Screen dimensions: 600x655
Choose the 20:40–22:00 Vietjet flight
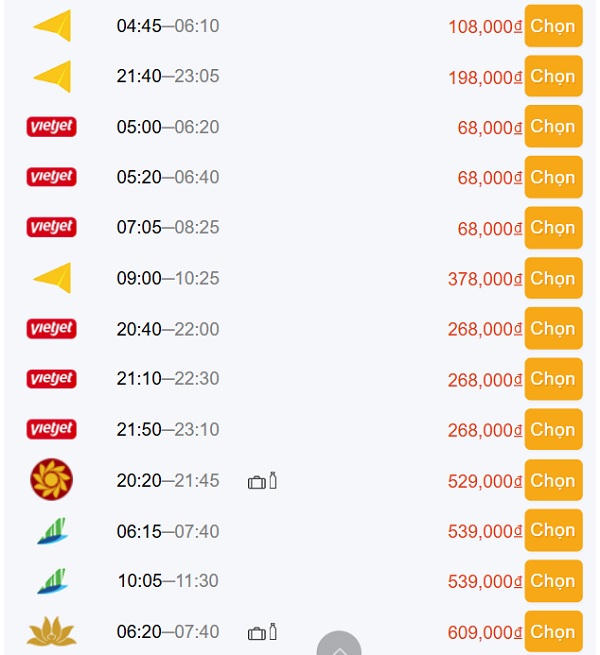pos(553,328)
